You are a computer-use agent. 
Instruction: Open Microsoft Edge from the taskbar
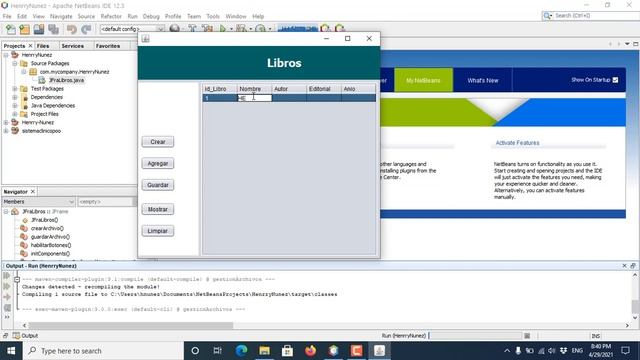point(241,351)
